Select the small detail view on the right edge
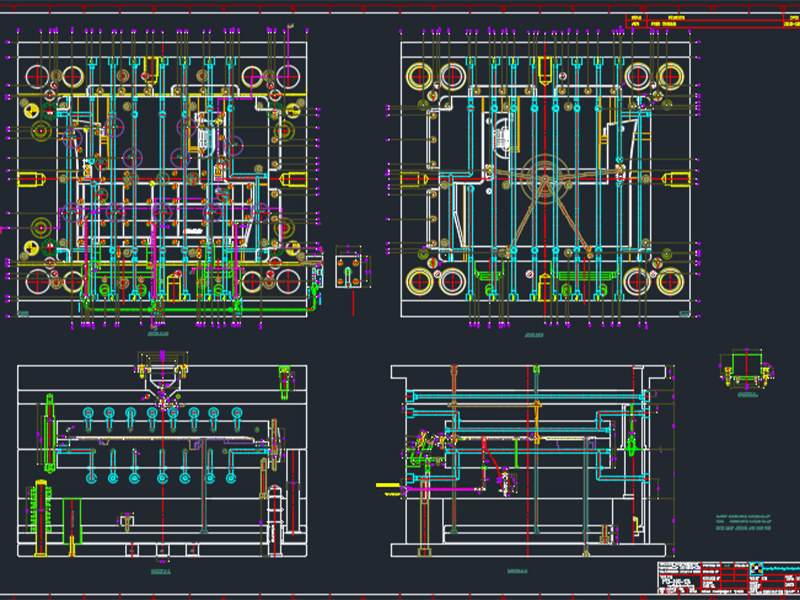This screenshot has height=600, width=800. pos(745,370)
